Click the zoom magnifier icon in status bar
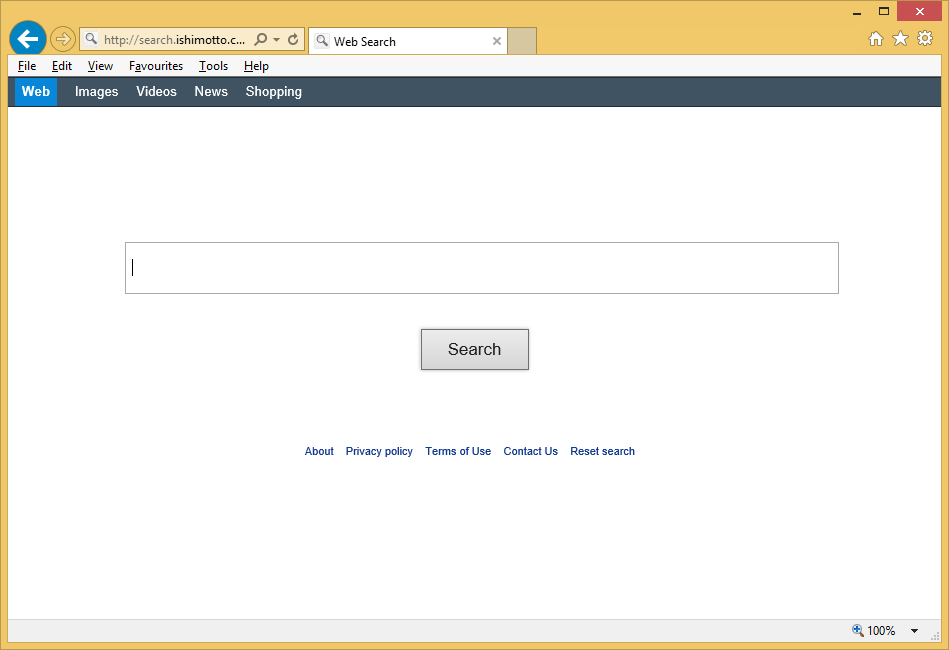This screenshot has width=949, height=650. [x=857, y=631]
